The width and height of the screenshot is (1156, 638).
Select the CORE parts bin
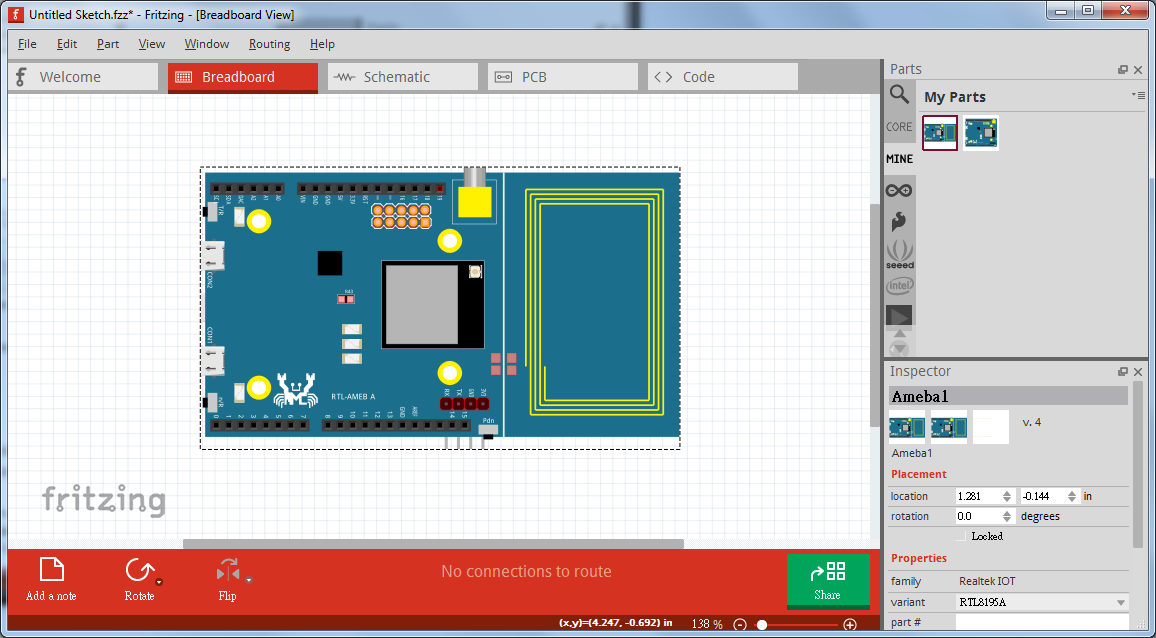tap(899, 127)
